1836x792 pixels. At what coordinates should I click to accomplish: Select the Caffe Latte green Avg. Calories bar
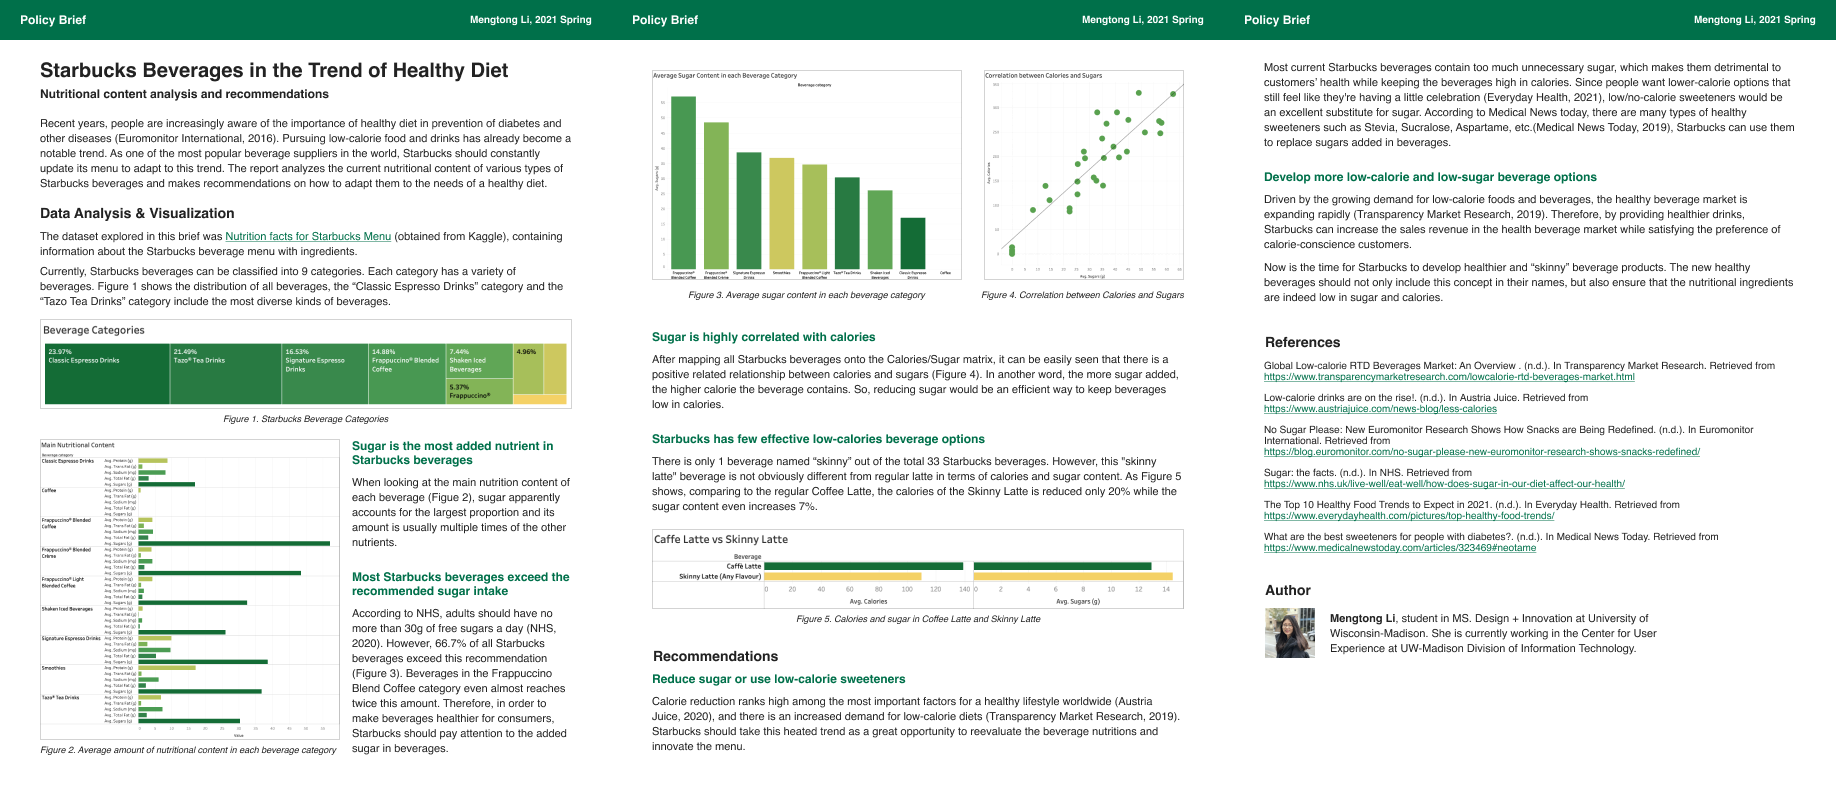pyautogui.click(x=862, y=566)
